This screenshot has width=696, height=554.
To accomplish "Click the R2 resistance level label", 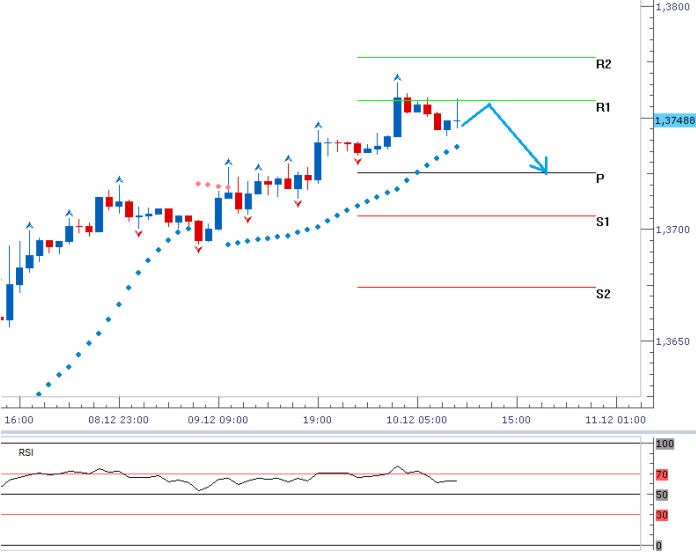I will pos(603,64).
